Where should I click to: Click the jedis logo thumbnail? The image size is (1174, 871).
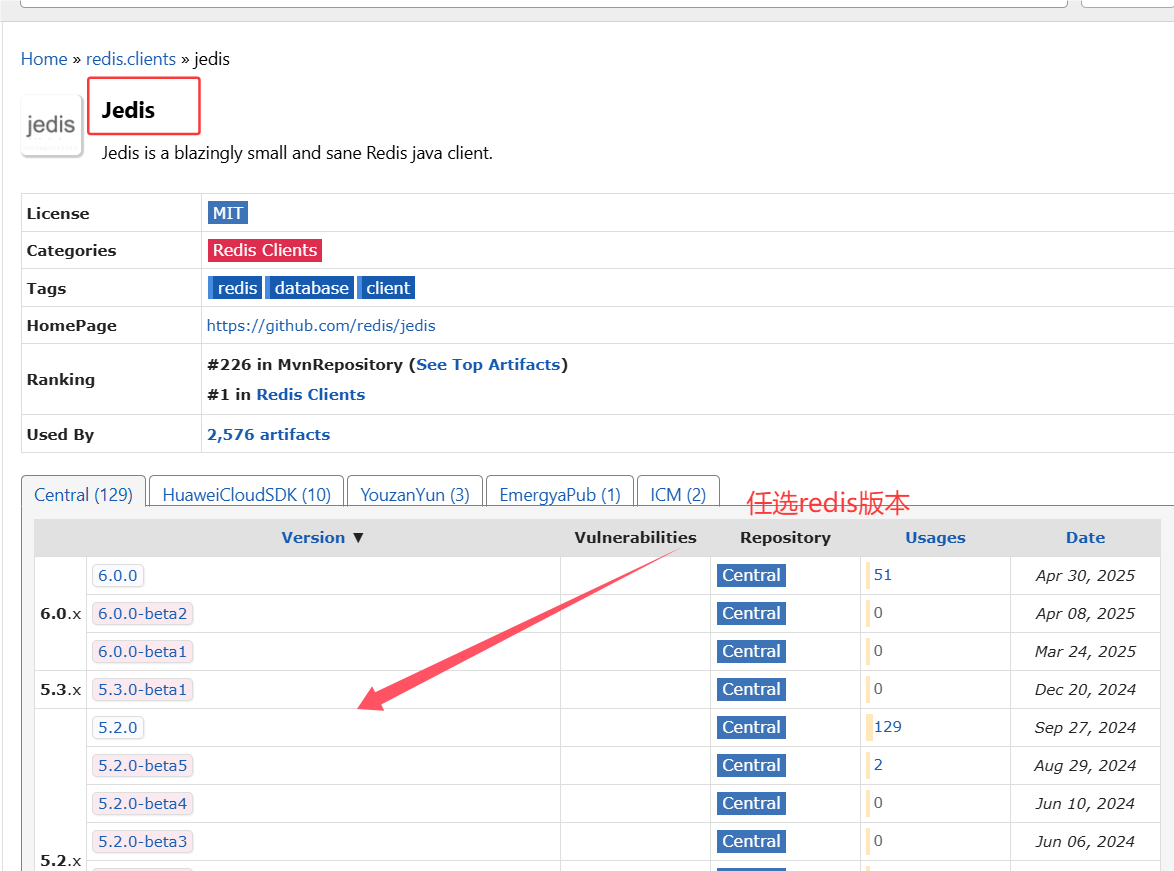pos(52,126)
